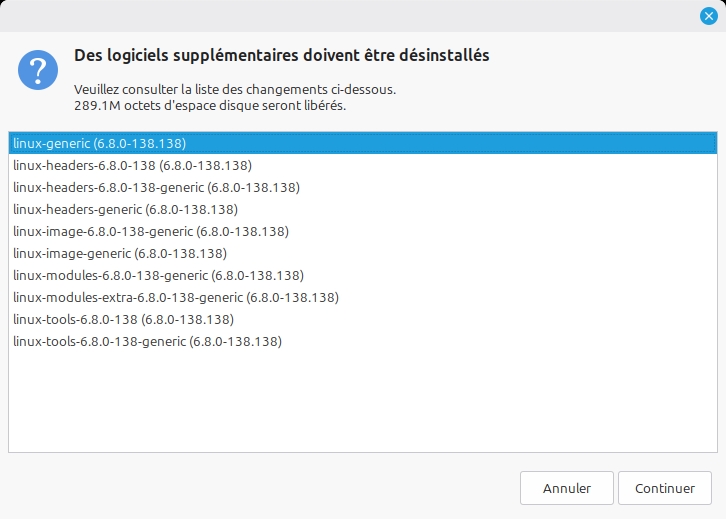Choose linux-tools-6.8.0-138-generic in the list
Screen dimensions: 726x519
(x=363, y=341)
